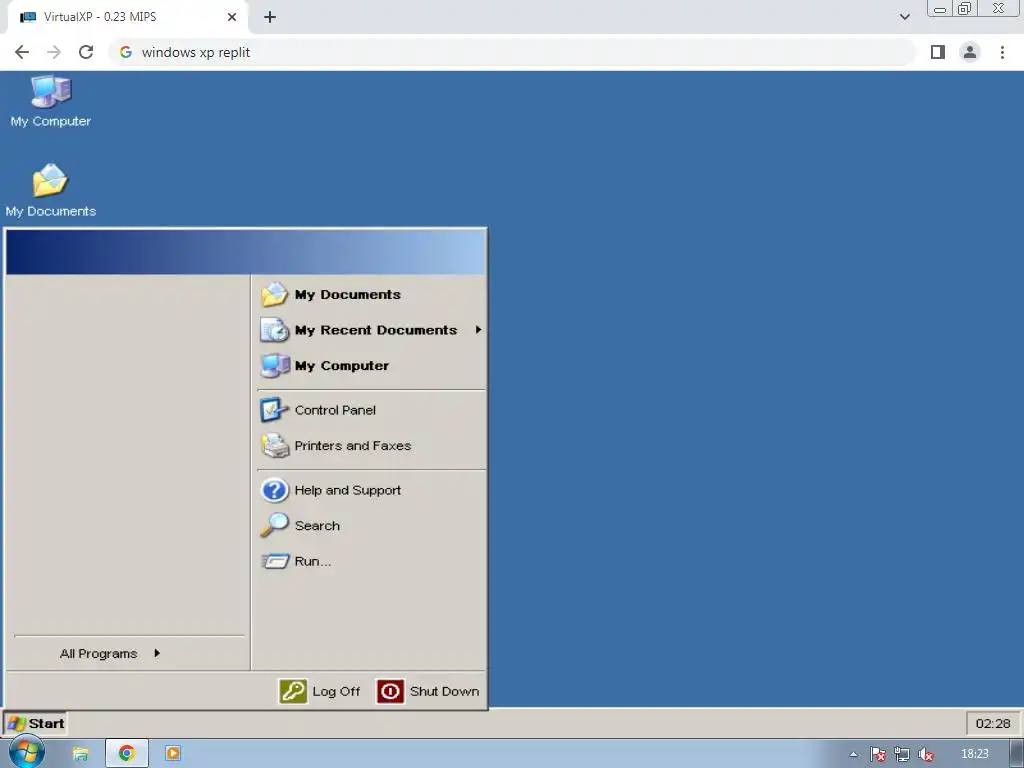Screen dimensions: 1024x768
Task: Click the host clock showing 18:23
Action: [x=975, y=754]
